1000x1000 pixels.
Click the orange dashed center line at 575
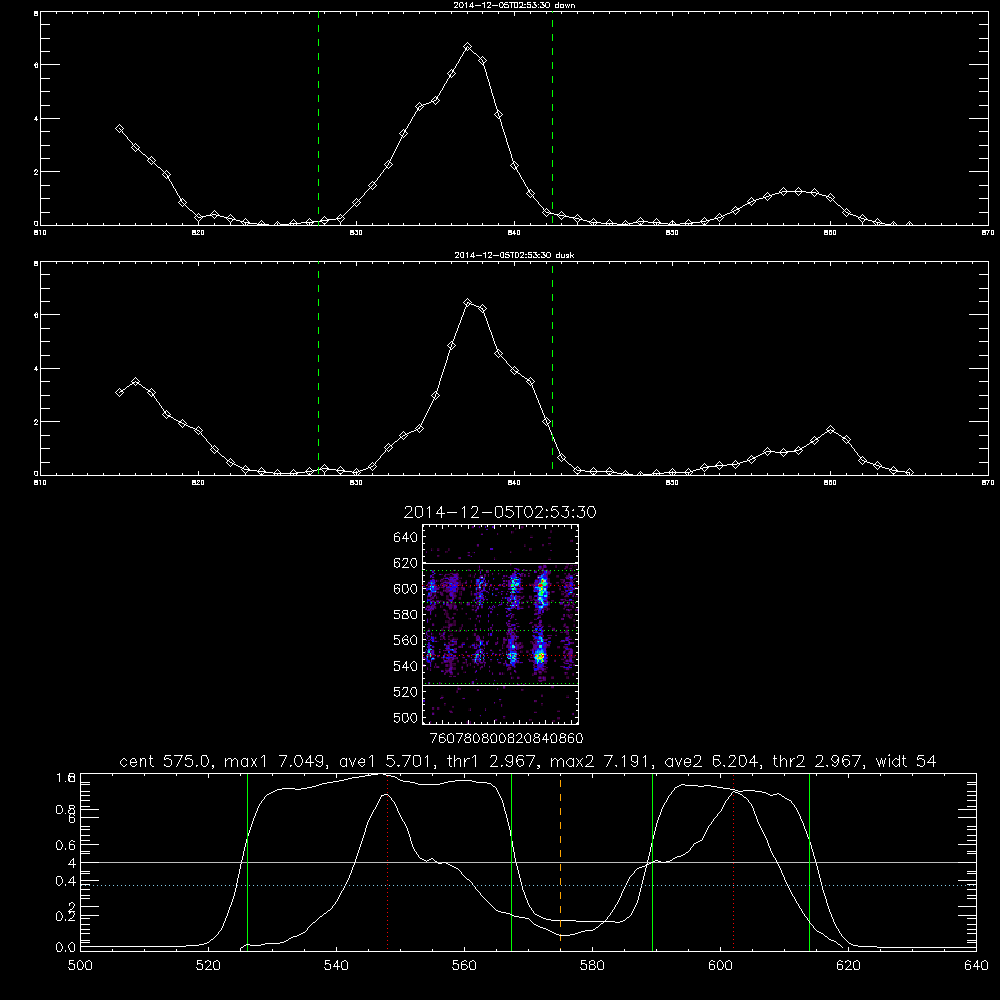click(561, 861)
